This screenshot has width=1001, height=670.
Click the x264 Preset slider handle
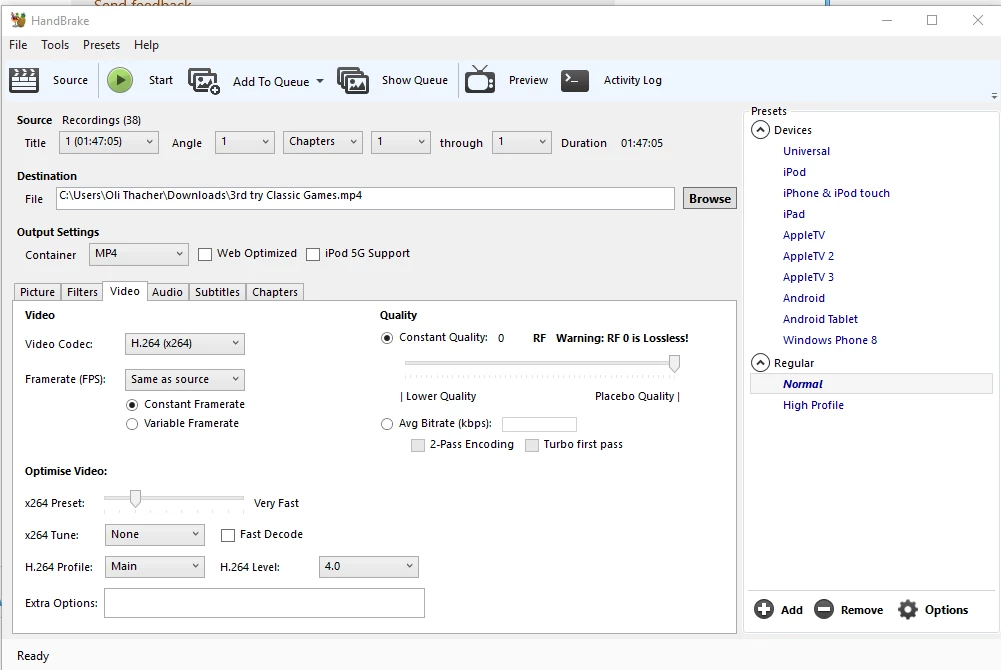coord(135,498)
